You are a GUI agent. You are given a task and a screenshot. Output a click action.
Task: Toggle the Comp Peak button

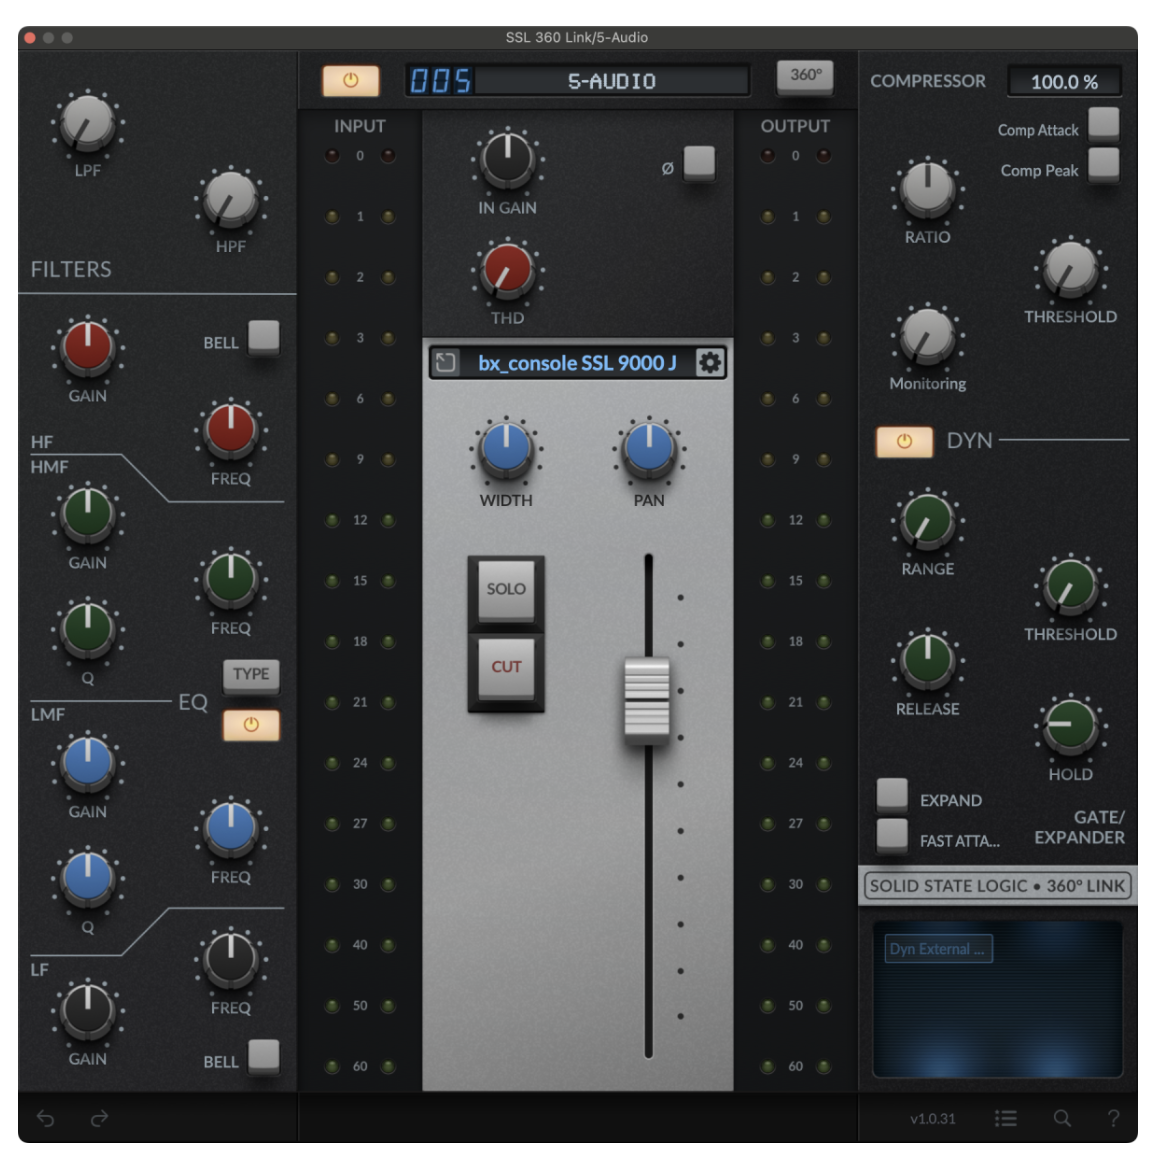1103,164
